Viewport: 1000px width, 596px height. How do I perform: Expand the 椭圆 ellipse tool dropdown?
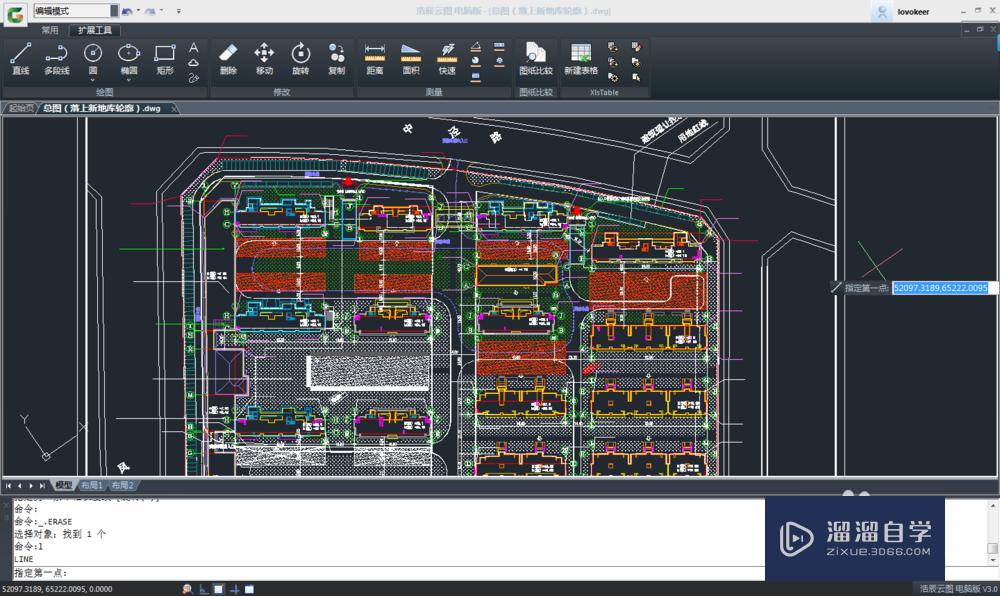pos(129,80)
